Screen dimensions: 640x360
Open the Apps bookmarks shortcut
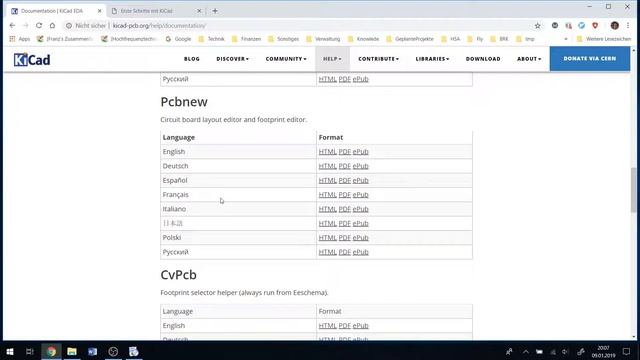coord(20,39)
